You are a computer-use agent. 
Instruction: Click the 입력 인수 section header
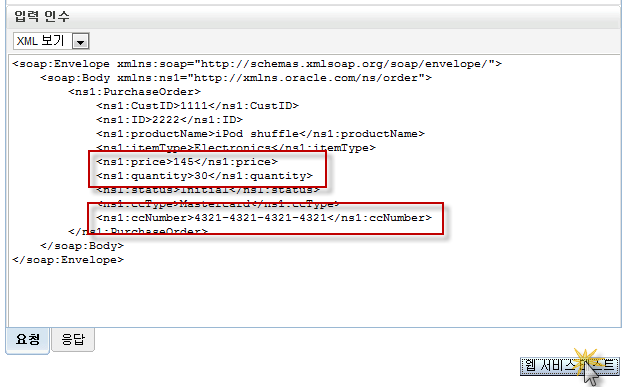tap(42, 16)
